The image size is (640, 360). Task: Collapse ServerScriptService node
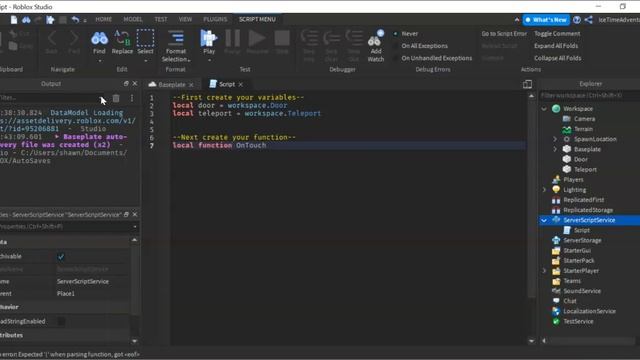coord(544,220)
